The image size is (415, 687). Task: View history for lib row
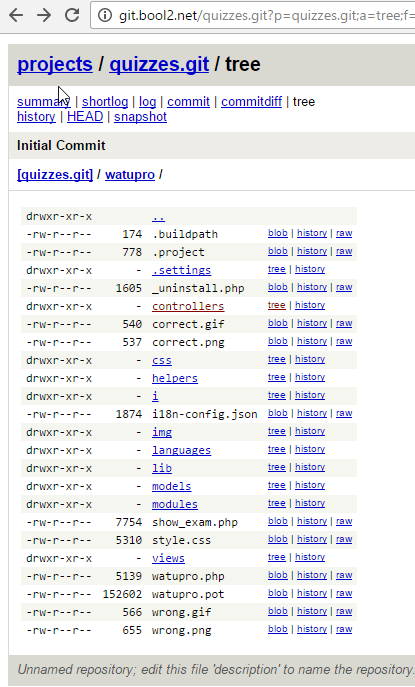pyautogui.click(x=310, y=467)
